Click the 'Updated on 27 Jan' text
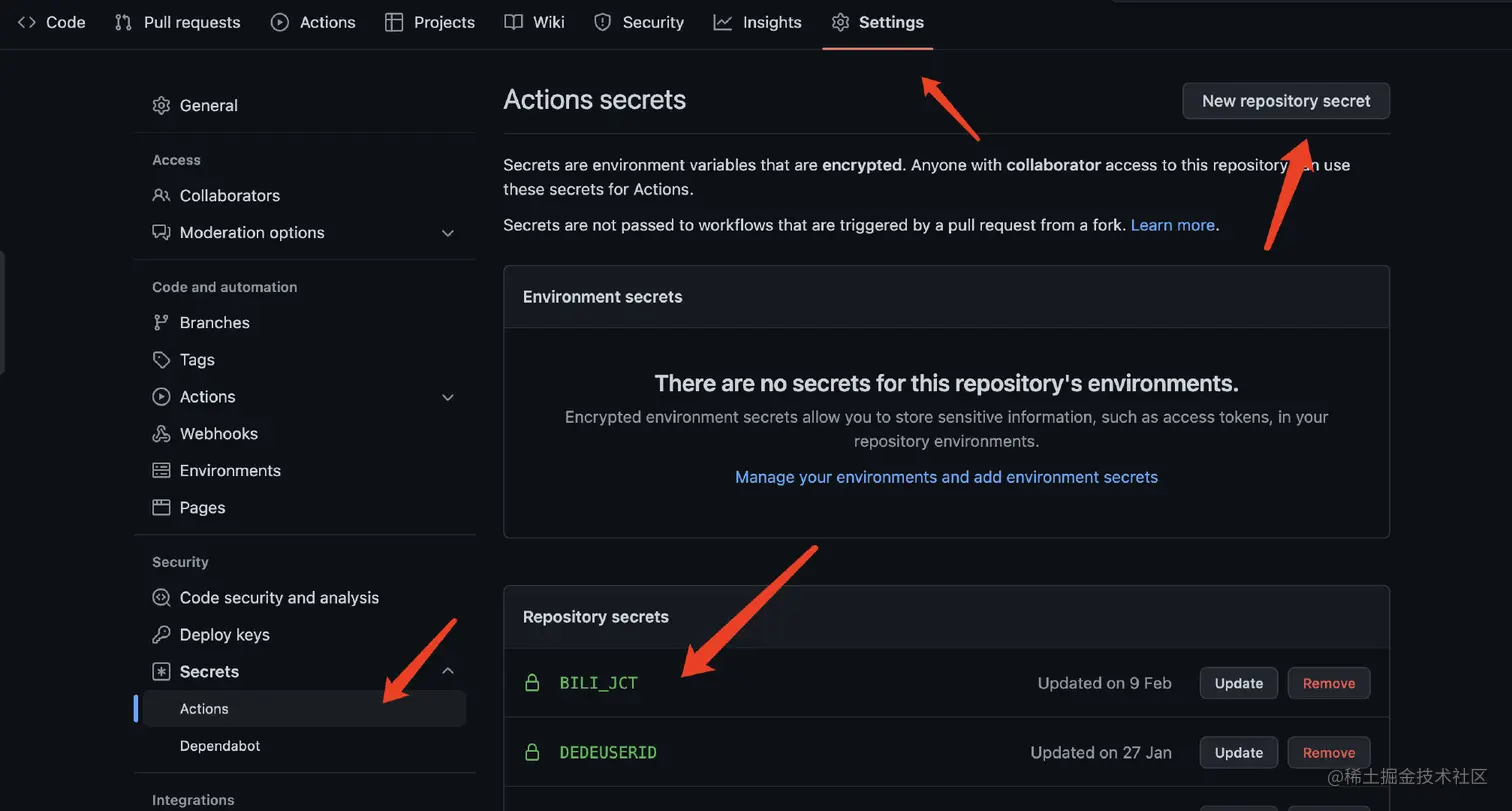 pyautogui.click(x=1101, y=752)
